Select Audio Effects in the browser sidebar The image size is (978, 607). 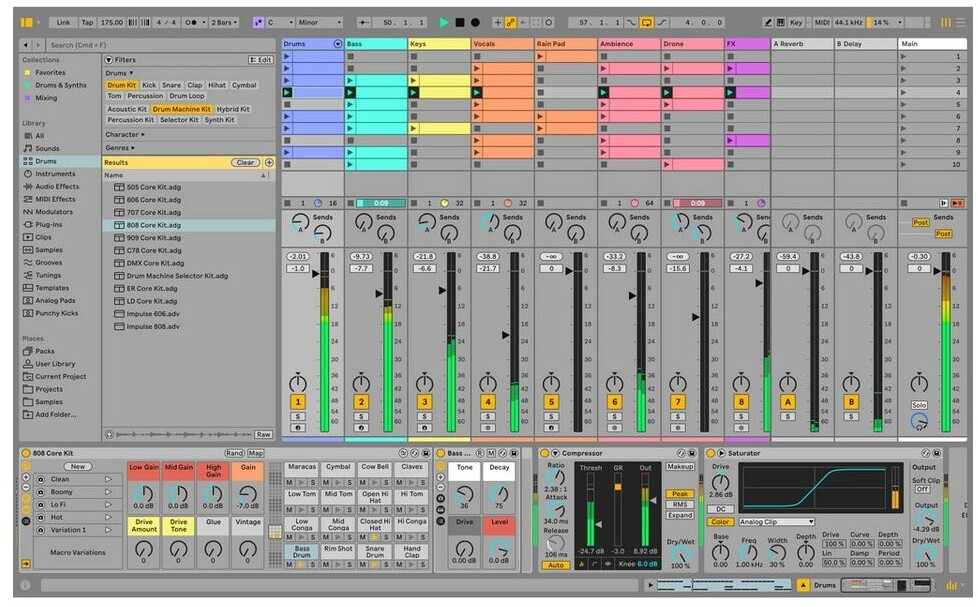[56, 186]
